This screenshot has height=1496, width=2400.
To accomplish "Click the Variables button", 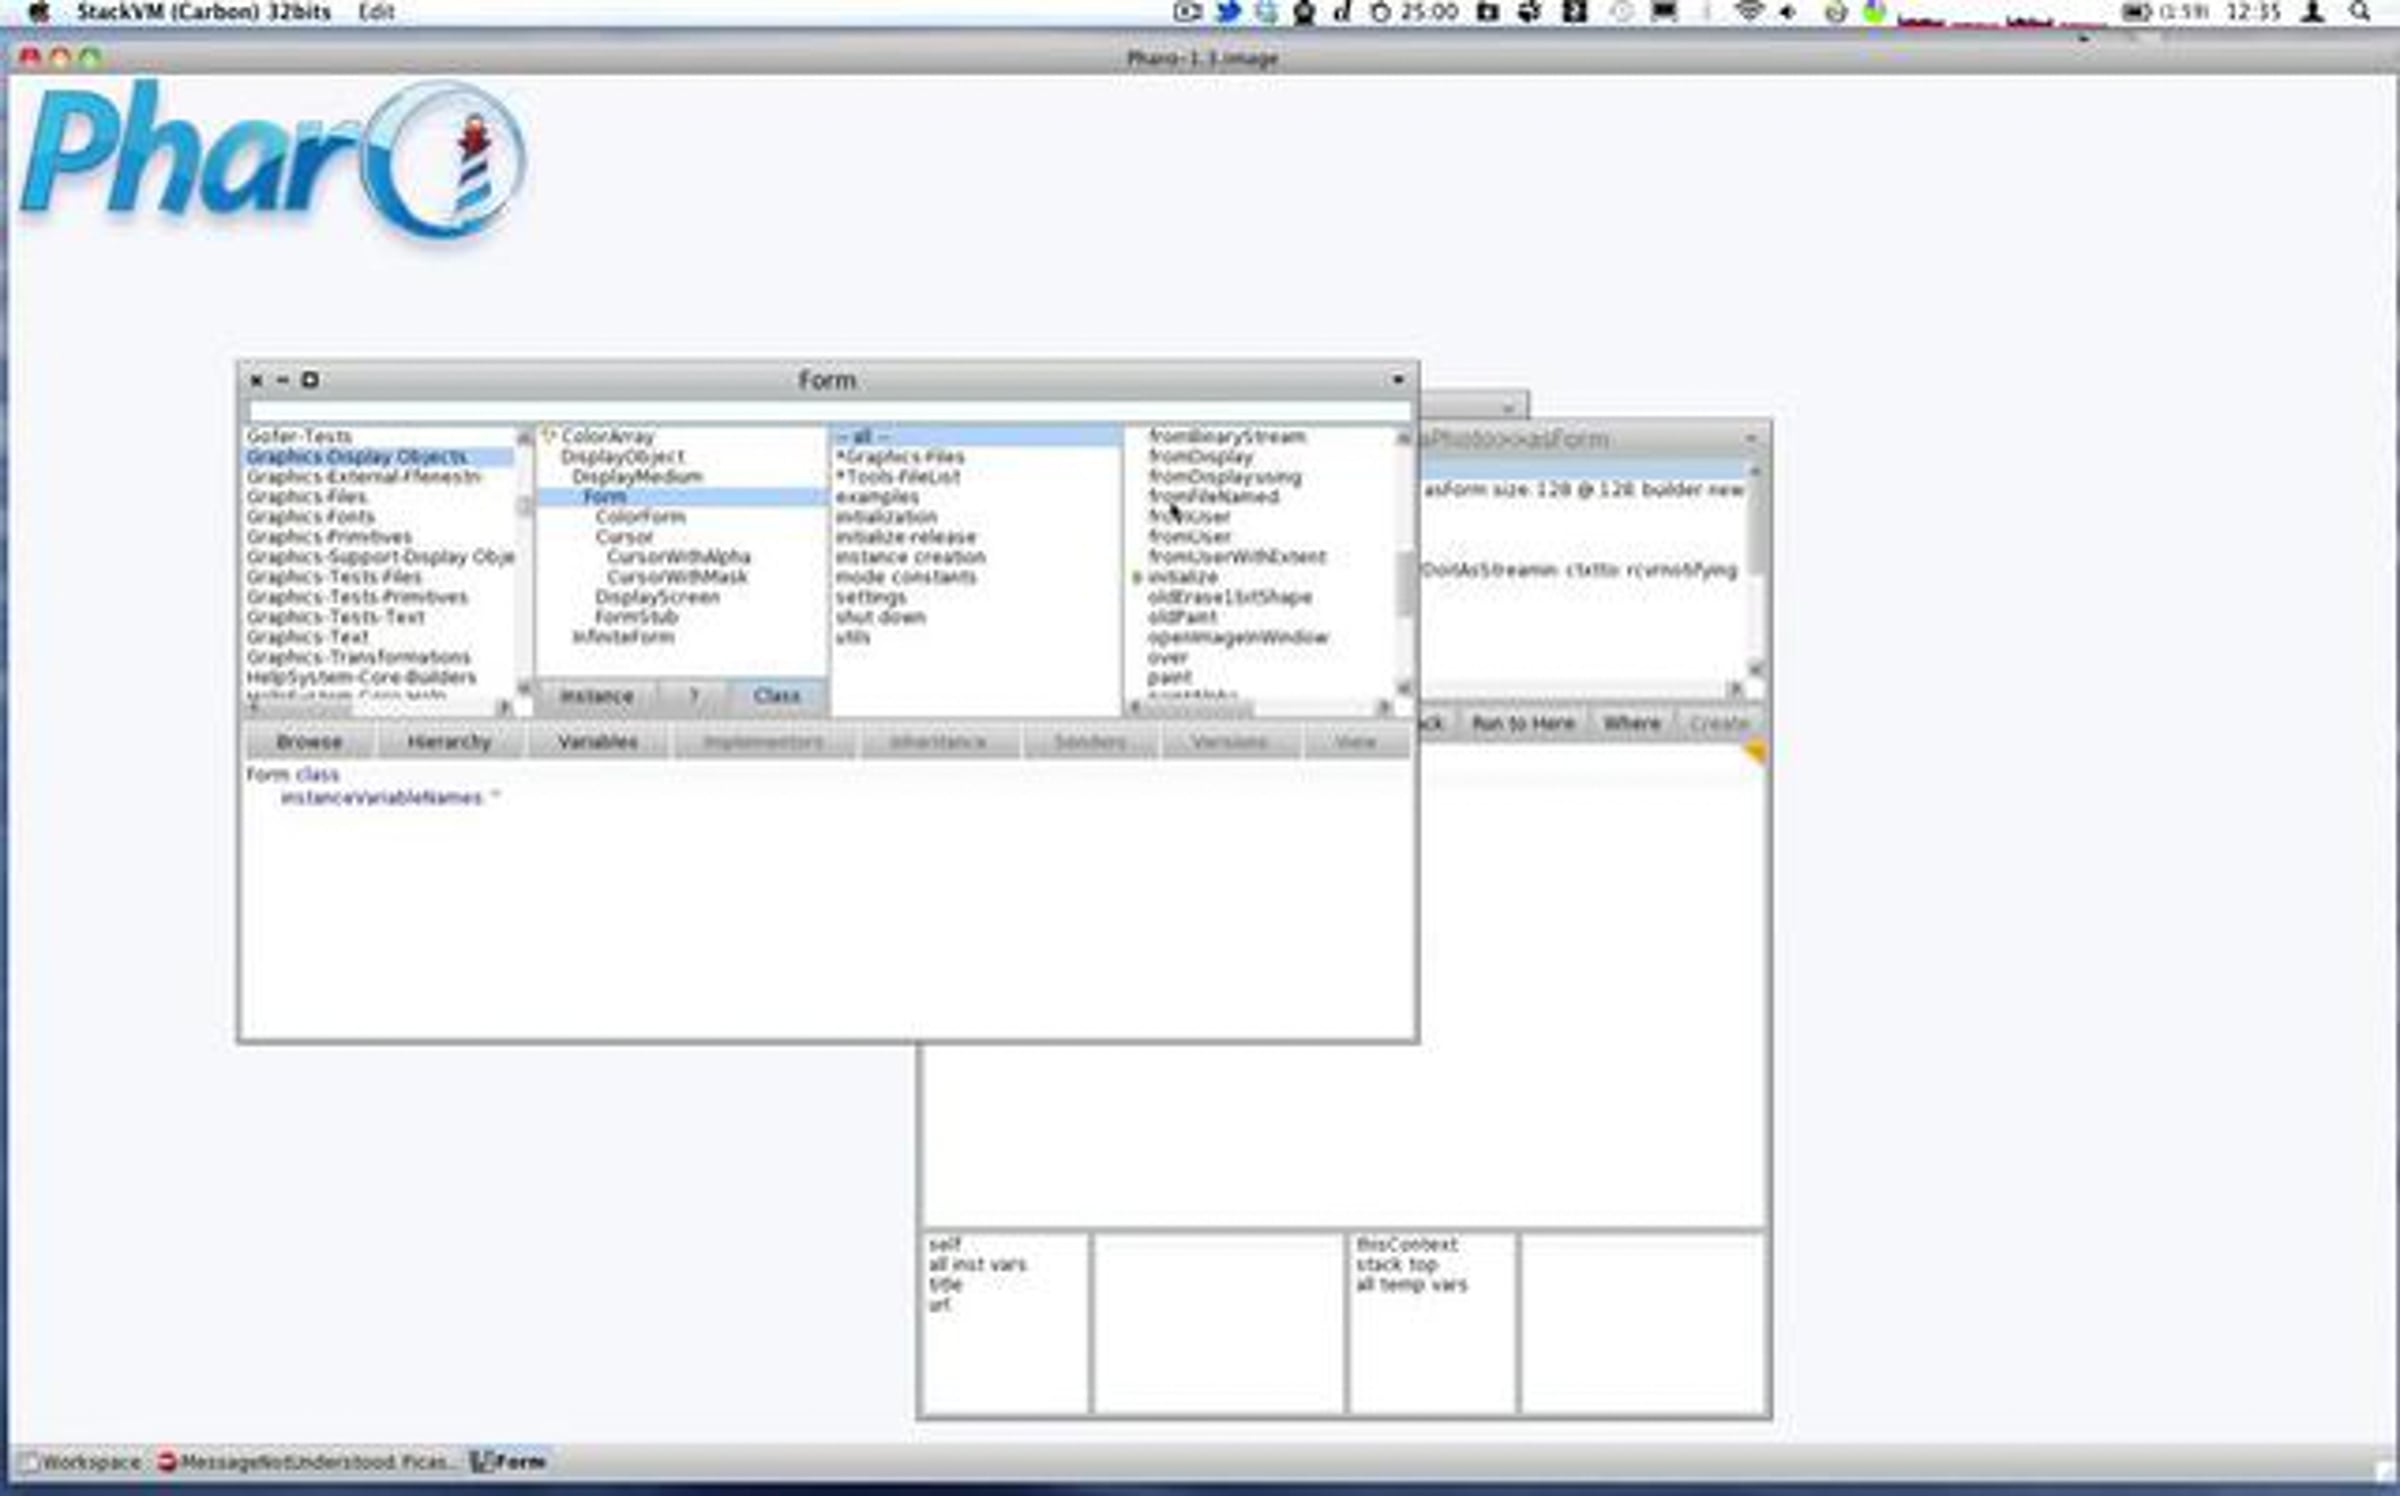I will [x=597, y=742].
